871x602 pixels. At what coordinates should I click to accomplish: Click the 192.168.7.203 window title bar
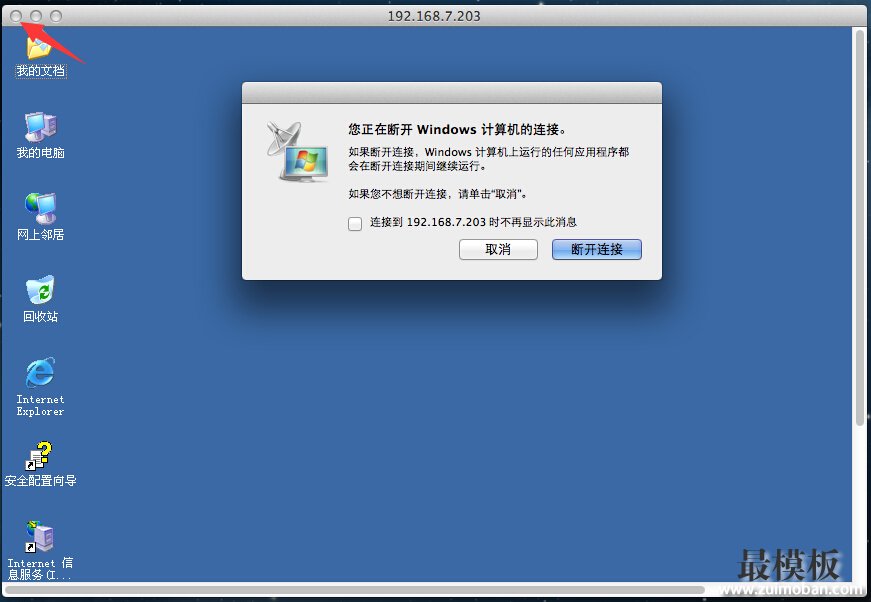434,16
